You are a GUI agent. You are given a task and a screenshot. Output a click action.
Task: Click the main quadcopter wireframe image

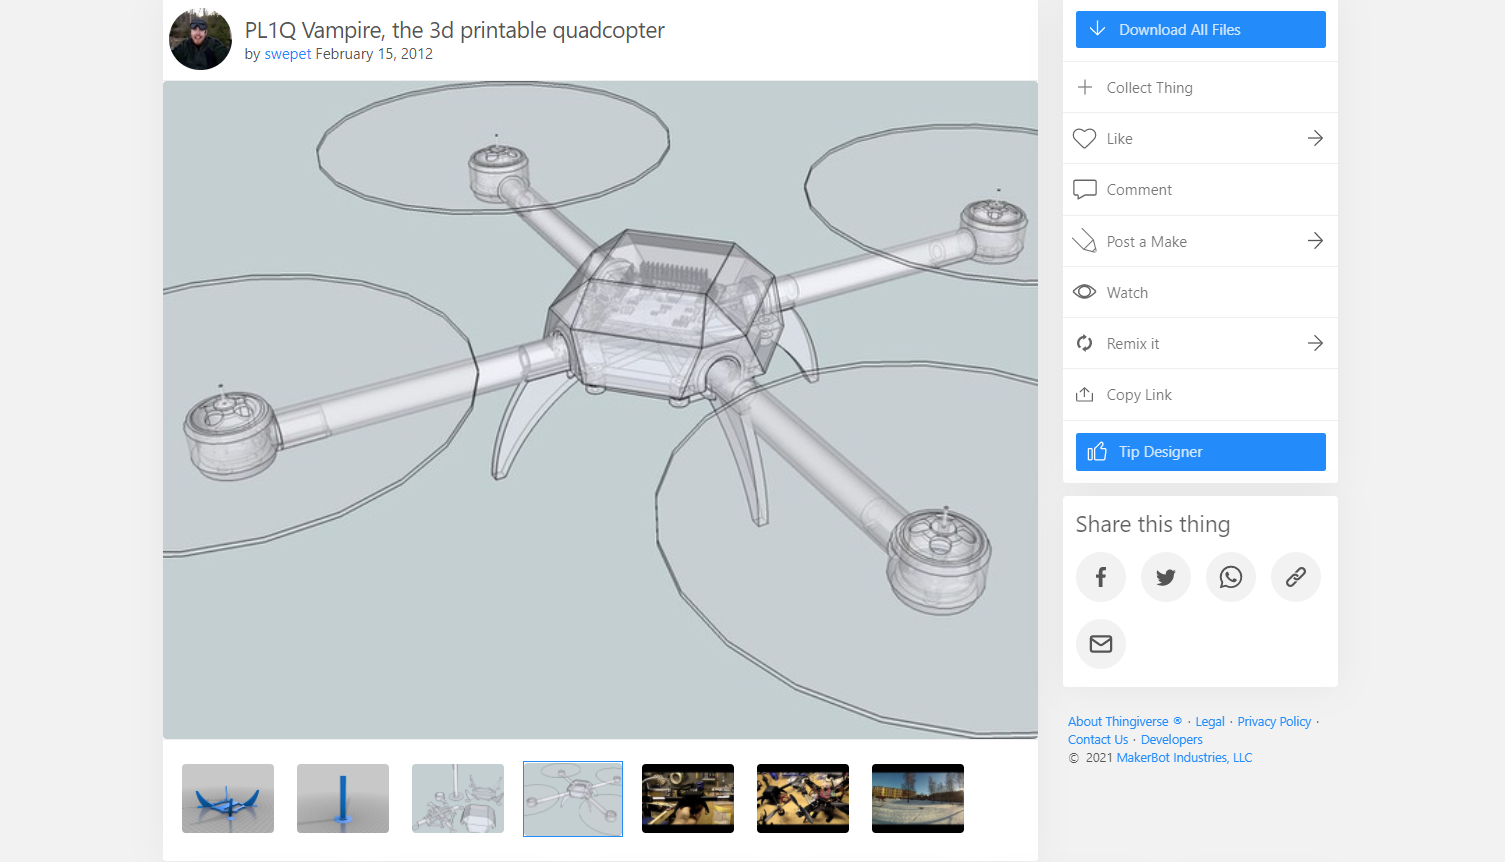click(600, 410)
